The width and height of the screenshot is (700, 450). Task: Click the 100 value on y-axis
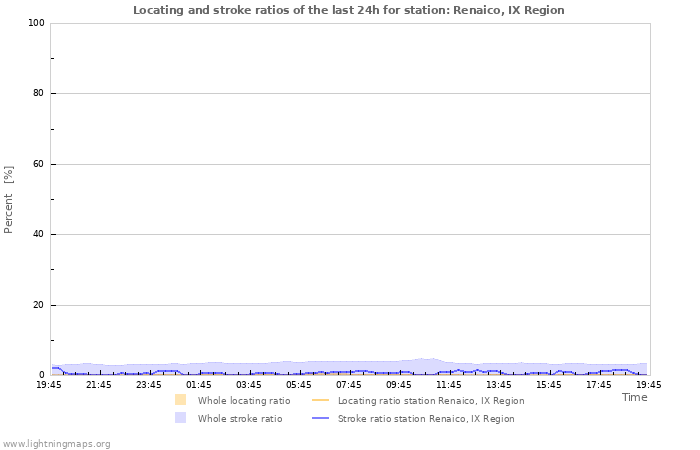point(36,23)
